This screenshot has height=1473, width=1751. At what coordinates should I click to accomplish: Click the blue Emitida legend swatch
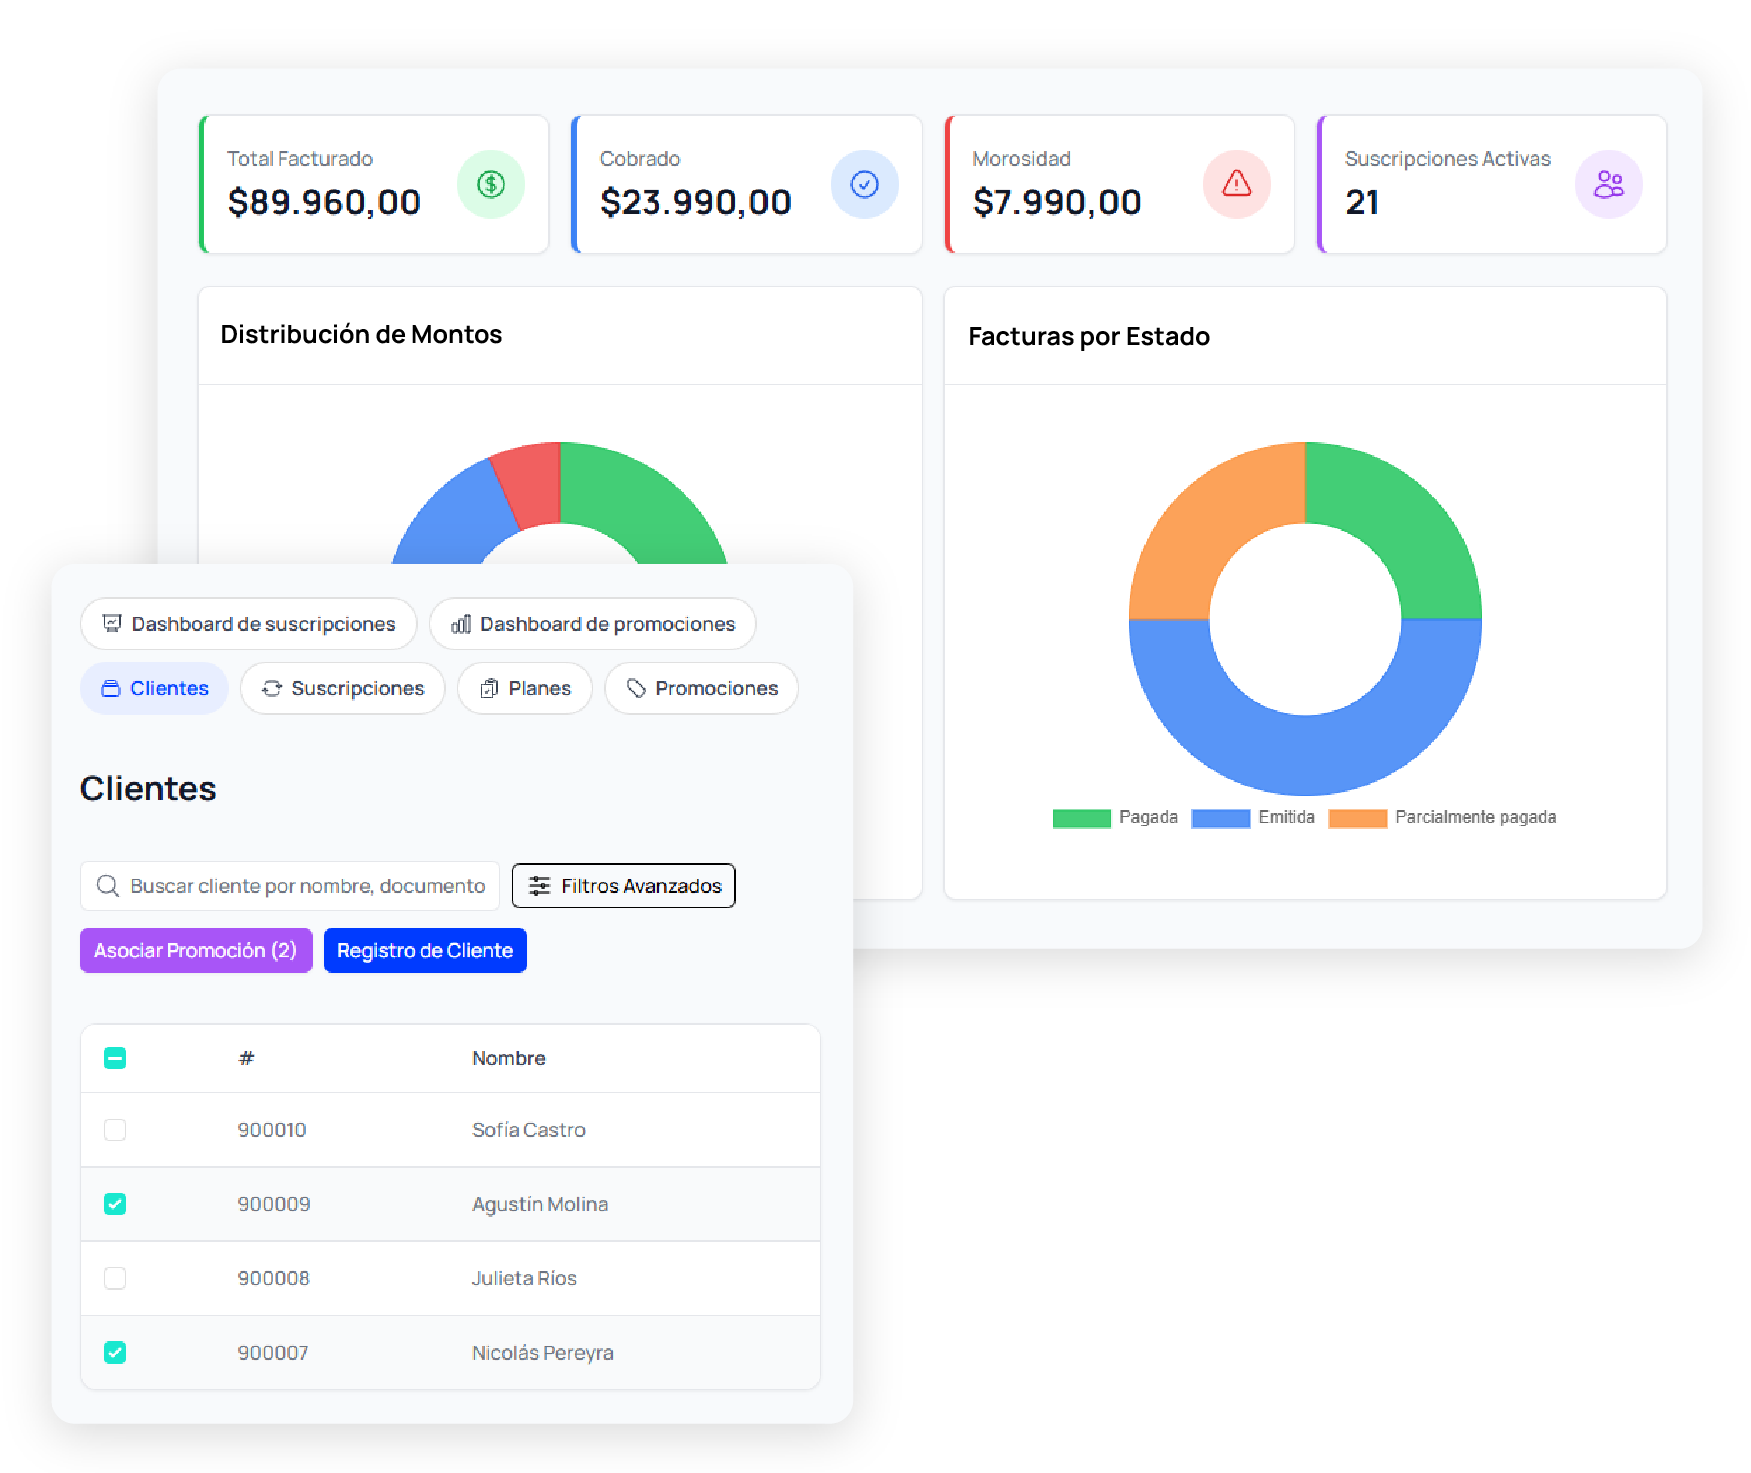(x=1221, y=818)
